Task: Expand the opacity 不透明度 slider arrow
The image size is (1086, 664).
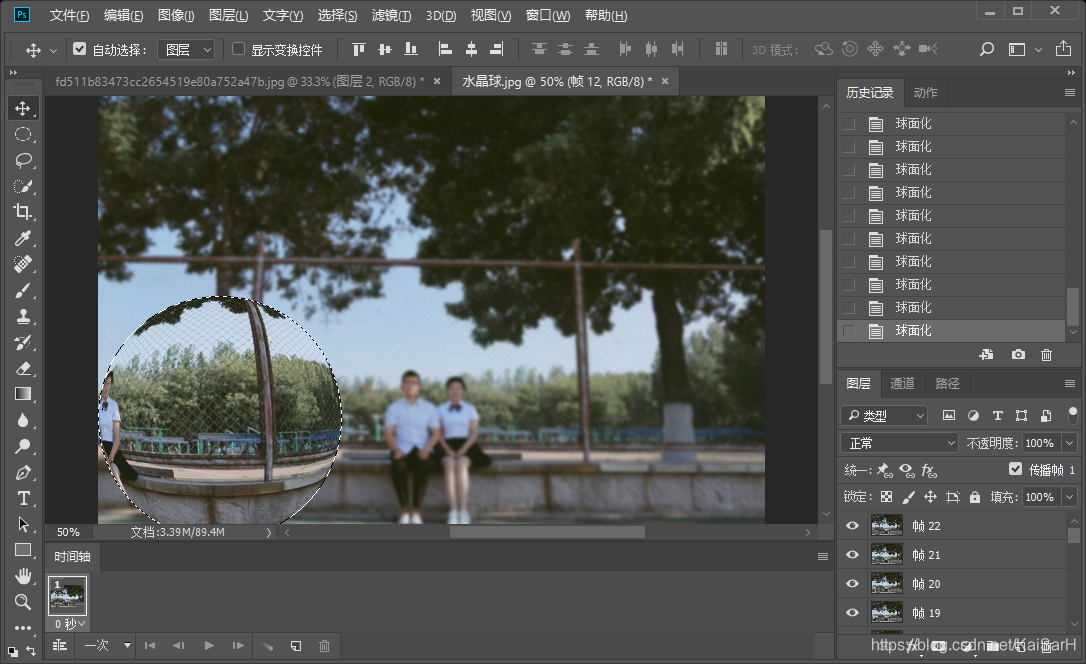Action: (1070, 443)
